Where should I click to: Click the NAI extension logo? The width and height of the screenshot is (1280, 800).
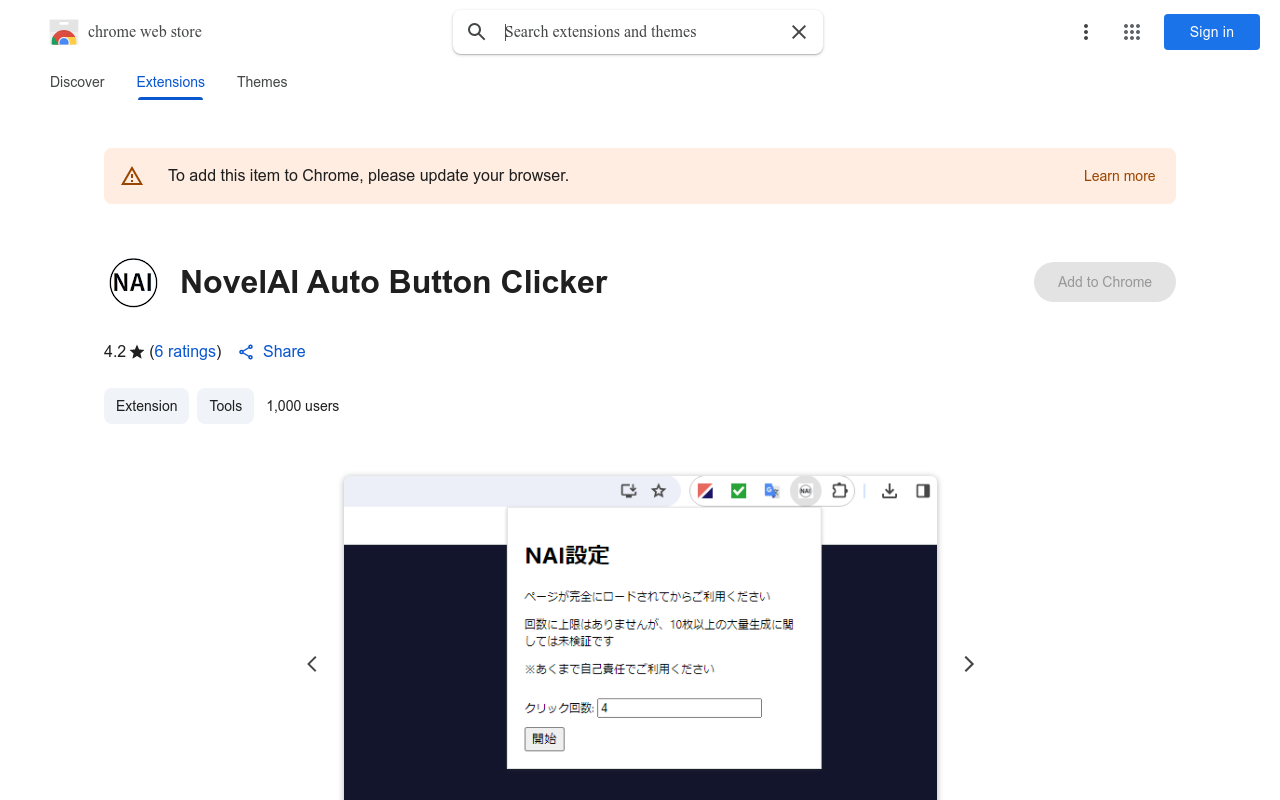133,282
